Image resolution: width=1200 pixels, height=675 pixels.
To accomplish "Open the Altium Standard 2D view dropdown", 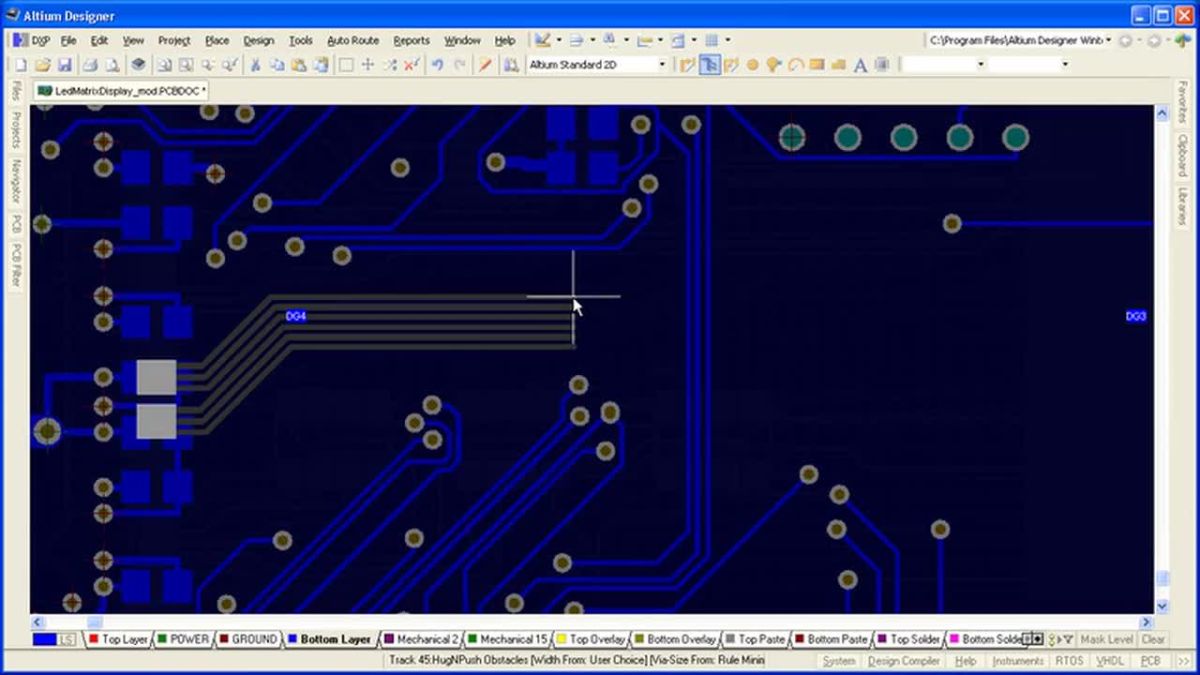I will point(662,64).
